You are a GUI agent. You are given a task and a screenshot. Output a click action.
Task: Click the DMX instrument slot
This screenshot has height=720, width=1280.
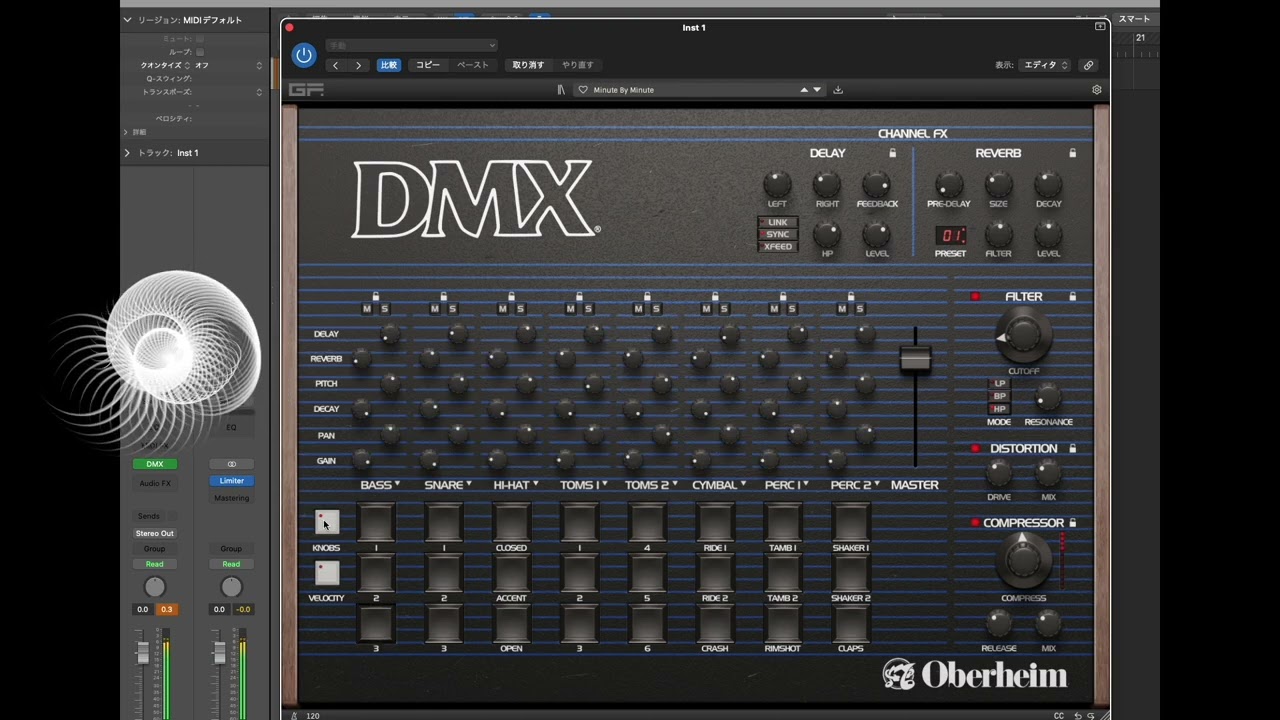155,464
